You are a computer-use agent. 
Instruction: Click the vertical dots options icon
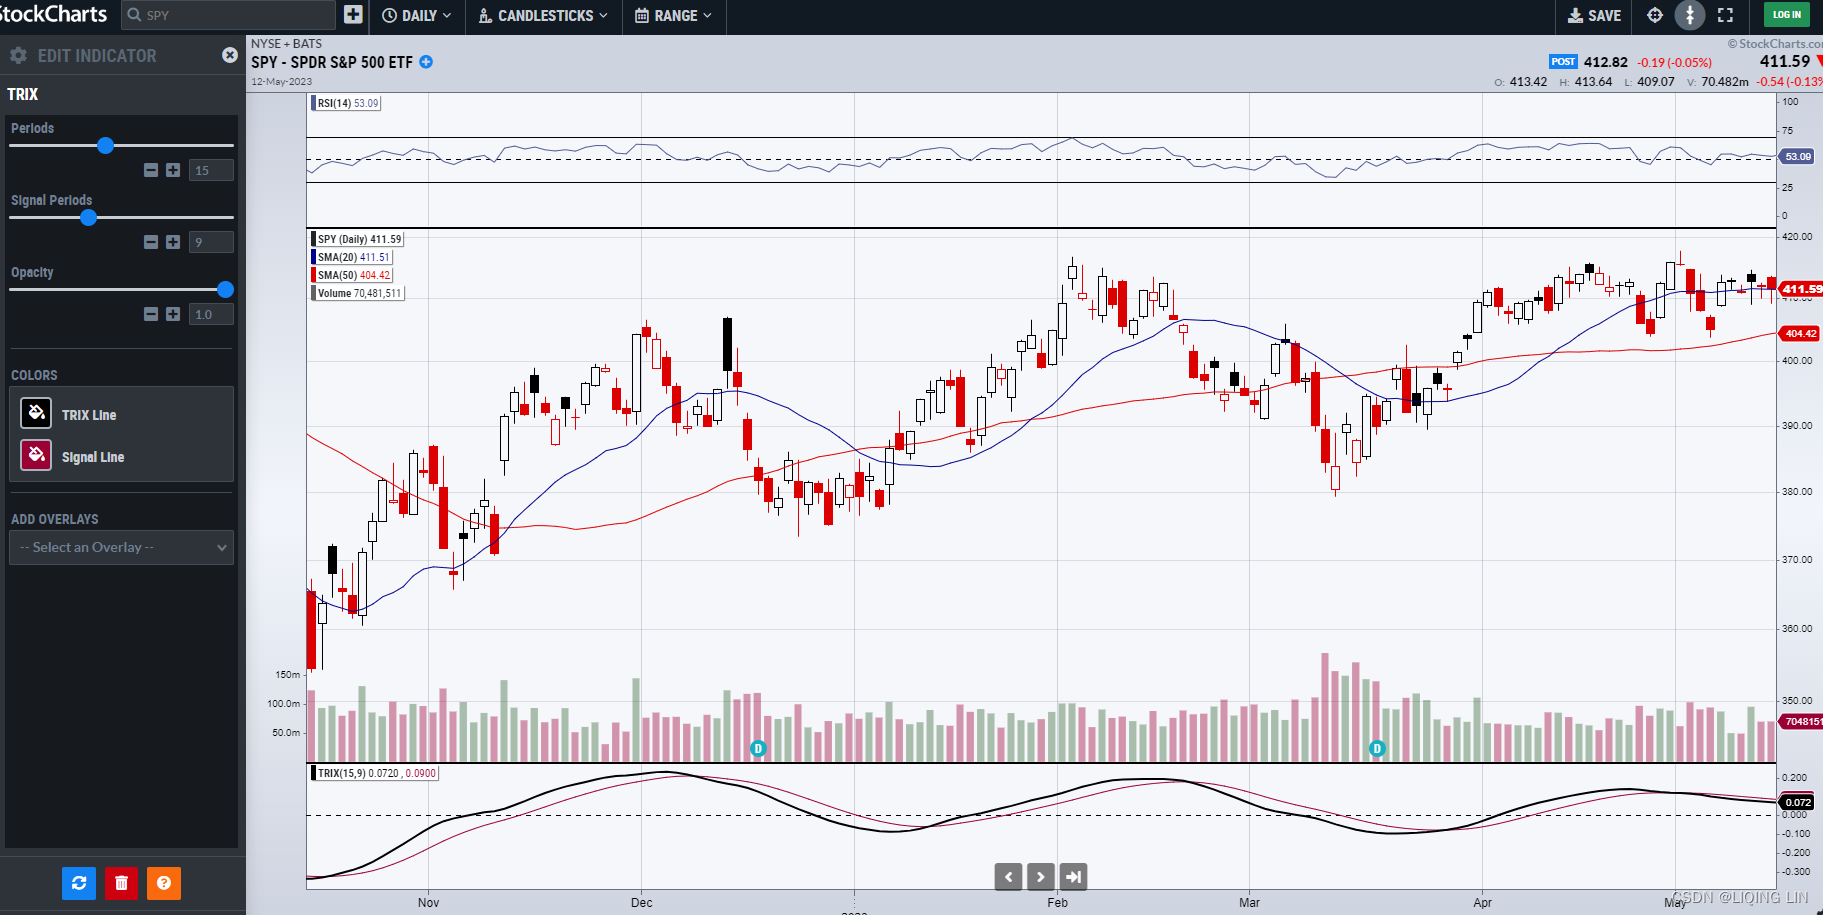click(1690, 15)
